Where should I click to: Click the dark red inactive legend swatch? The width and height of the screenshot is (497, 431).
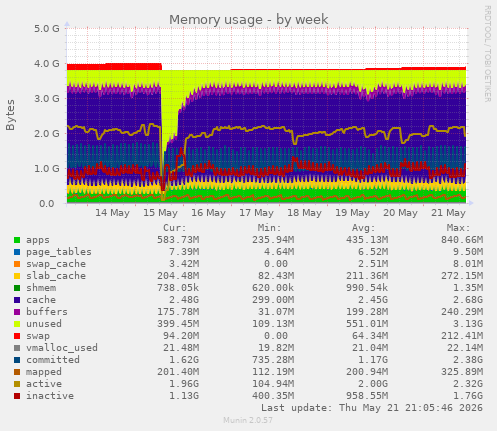point(17,396)
